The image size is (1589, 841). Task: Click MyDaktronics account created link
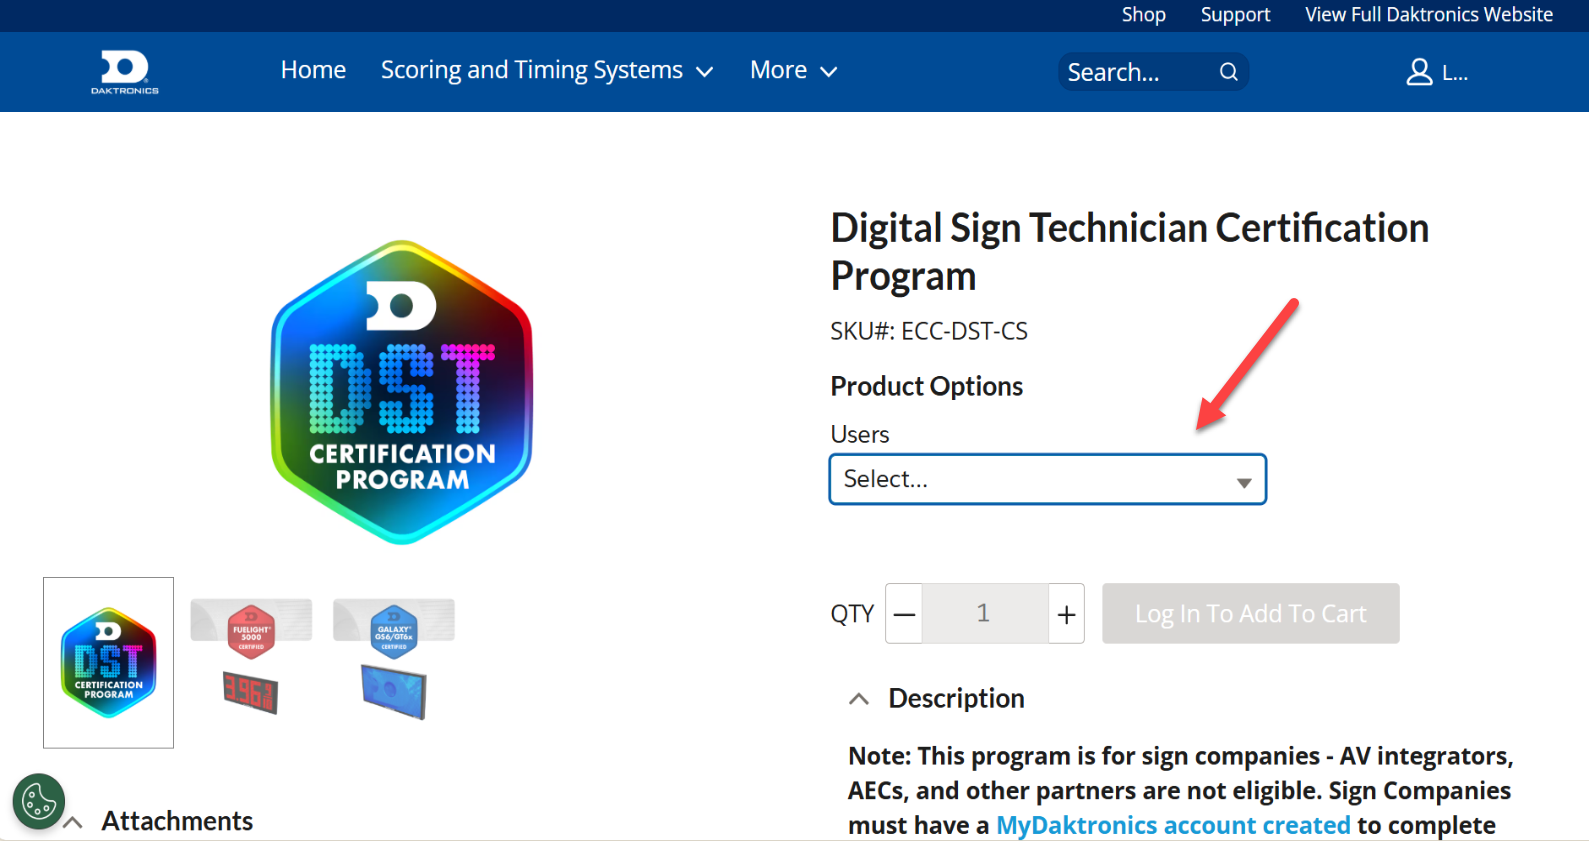click(x=1173, y=825)
